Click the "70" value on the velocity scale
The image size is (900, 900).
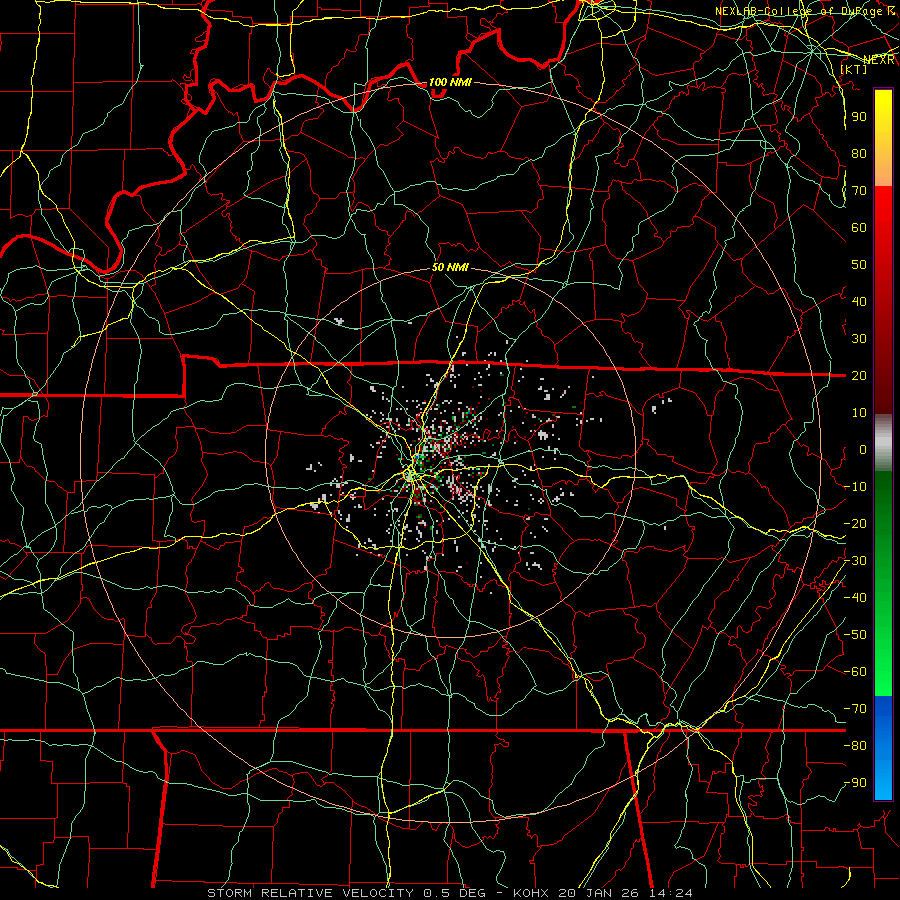coord(859,191)
